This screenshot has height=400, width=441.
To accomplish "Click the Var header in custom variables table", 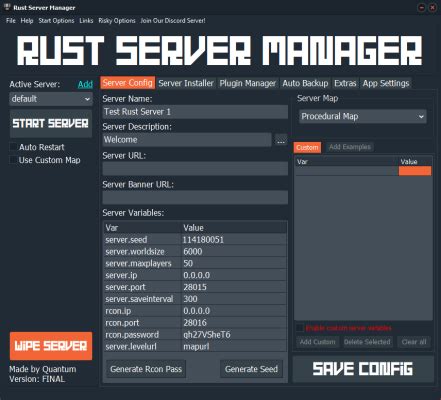I will click(x=347, y=162).
